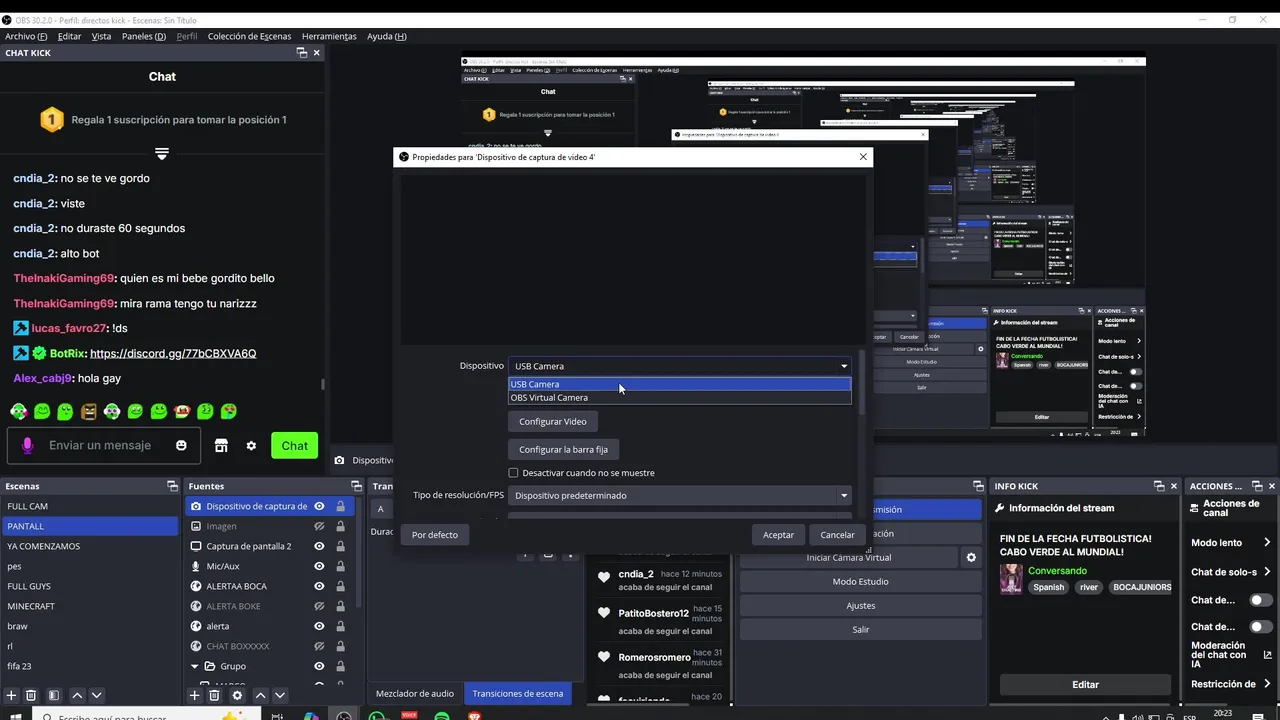Click Configurar Video button
Viewport: 1280px width, 720px height.
[553, 421]
